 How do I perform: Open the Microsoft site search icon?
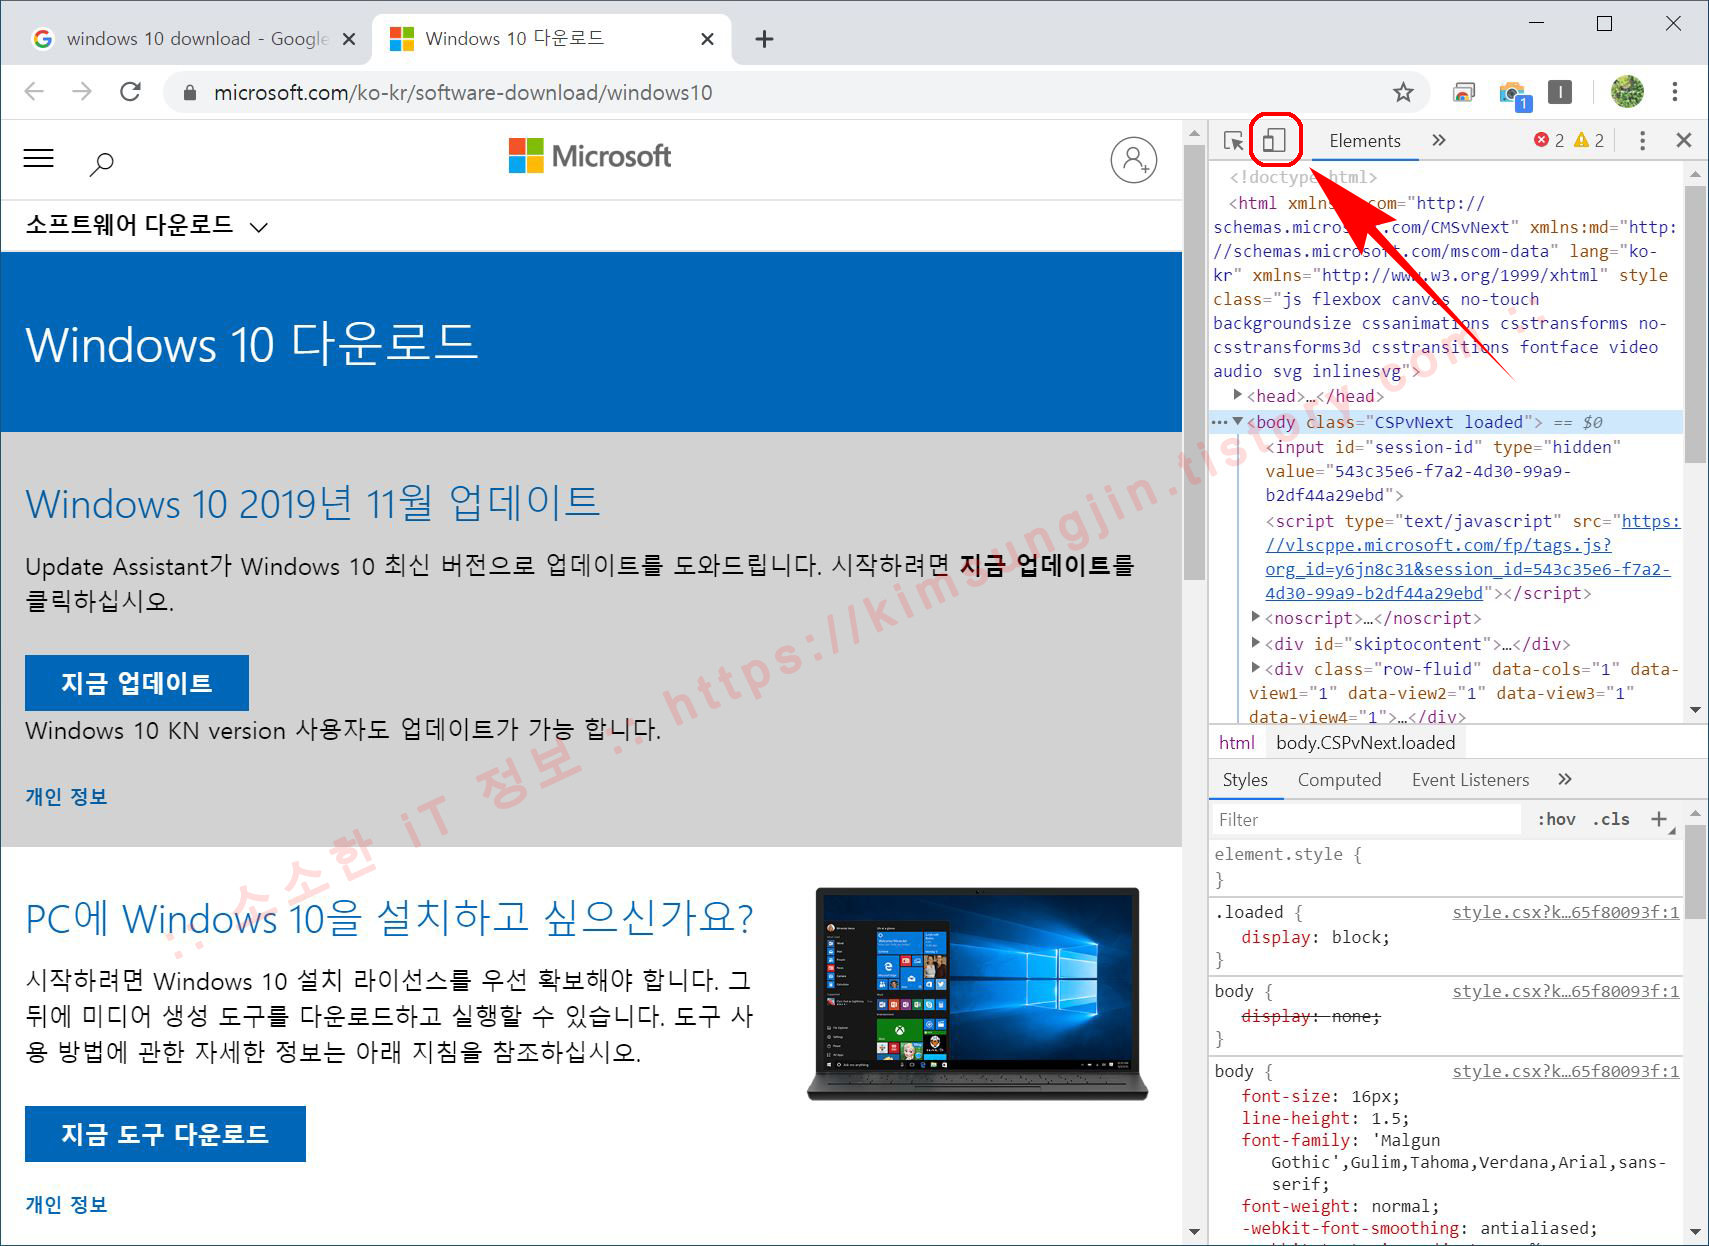101,163
